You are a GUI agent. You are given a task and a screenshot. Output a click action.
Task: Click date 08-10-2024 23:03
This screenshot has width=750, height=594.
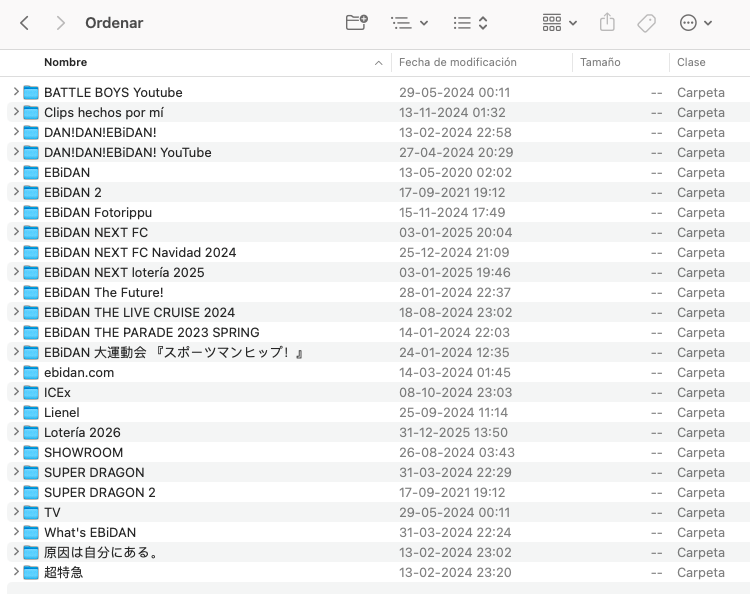tap(456, 393)
